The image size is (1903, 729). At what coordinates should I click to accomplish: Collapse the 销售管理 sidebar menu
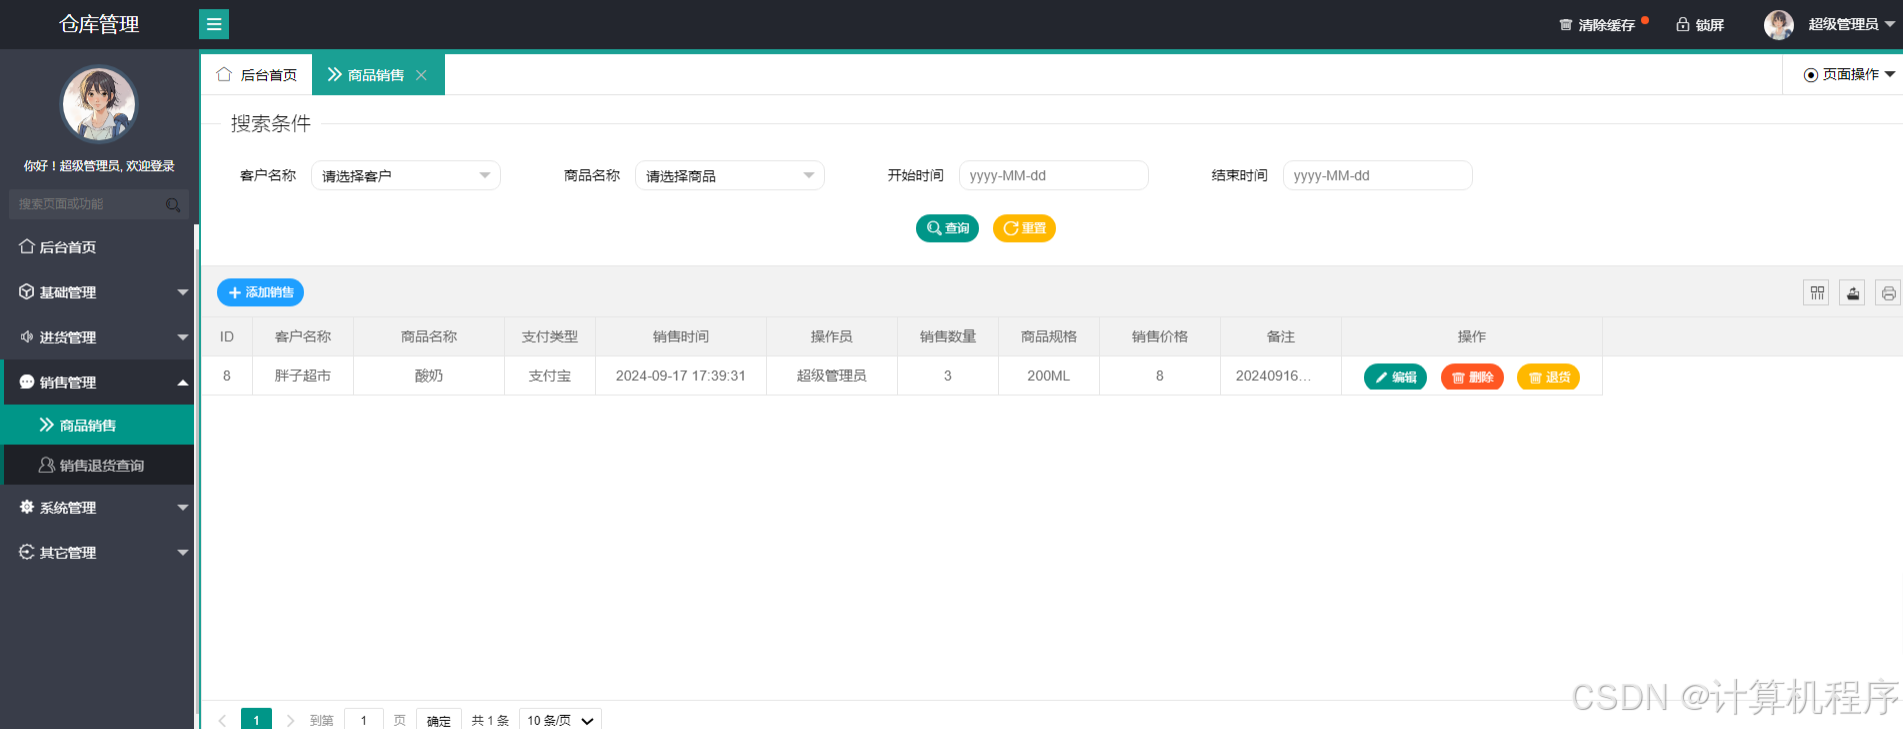[x=97, y=382]
